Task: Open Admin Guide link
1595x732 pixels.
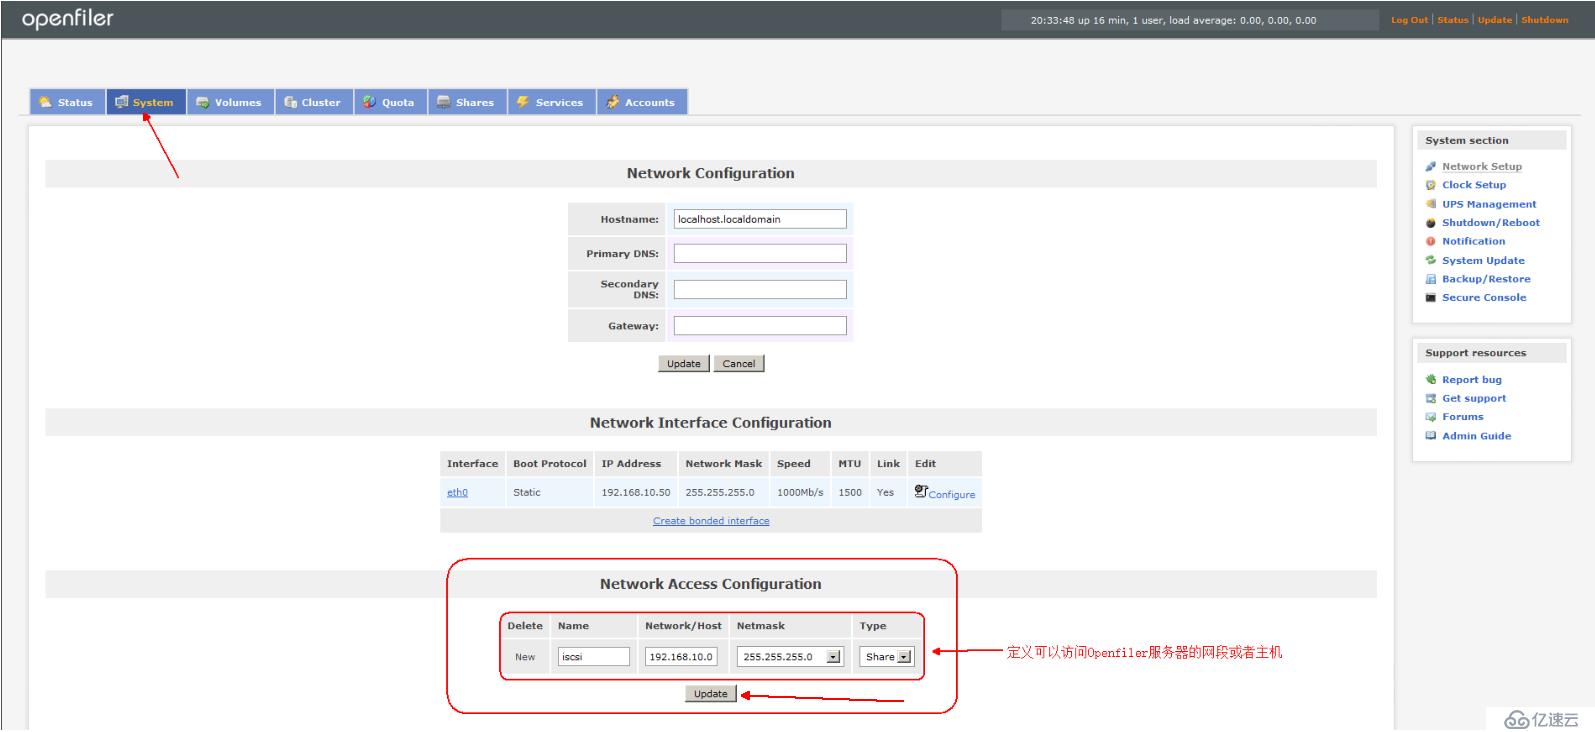Action: coord(1476,436)
